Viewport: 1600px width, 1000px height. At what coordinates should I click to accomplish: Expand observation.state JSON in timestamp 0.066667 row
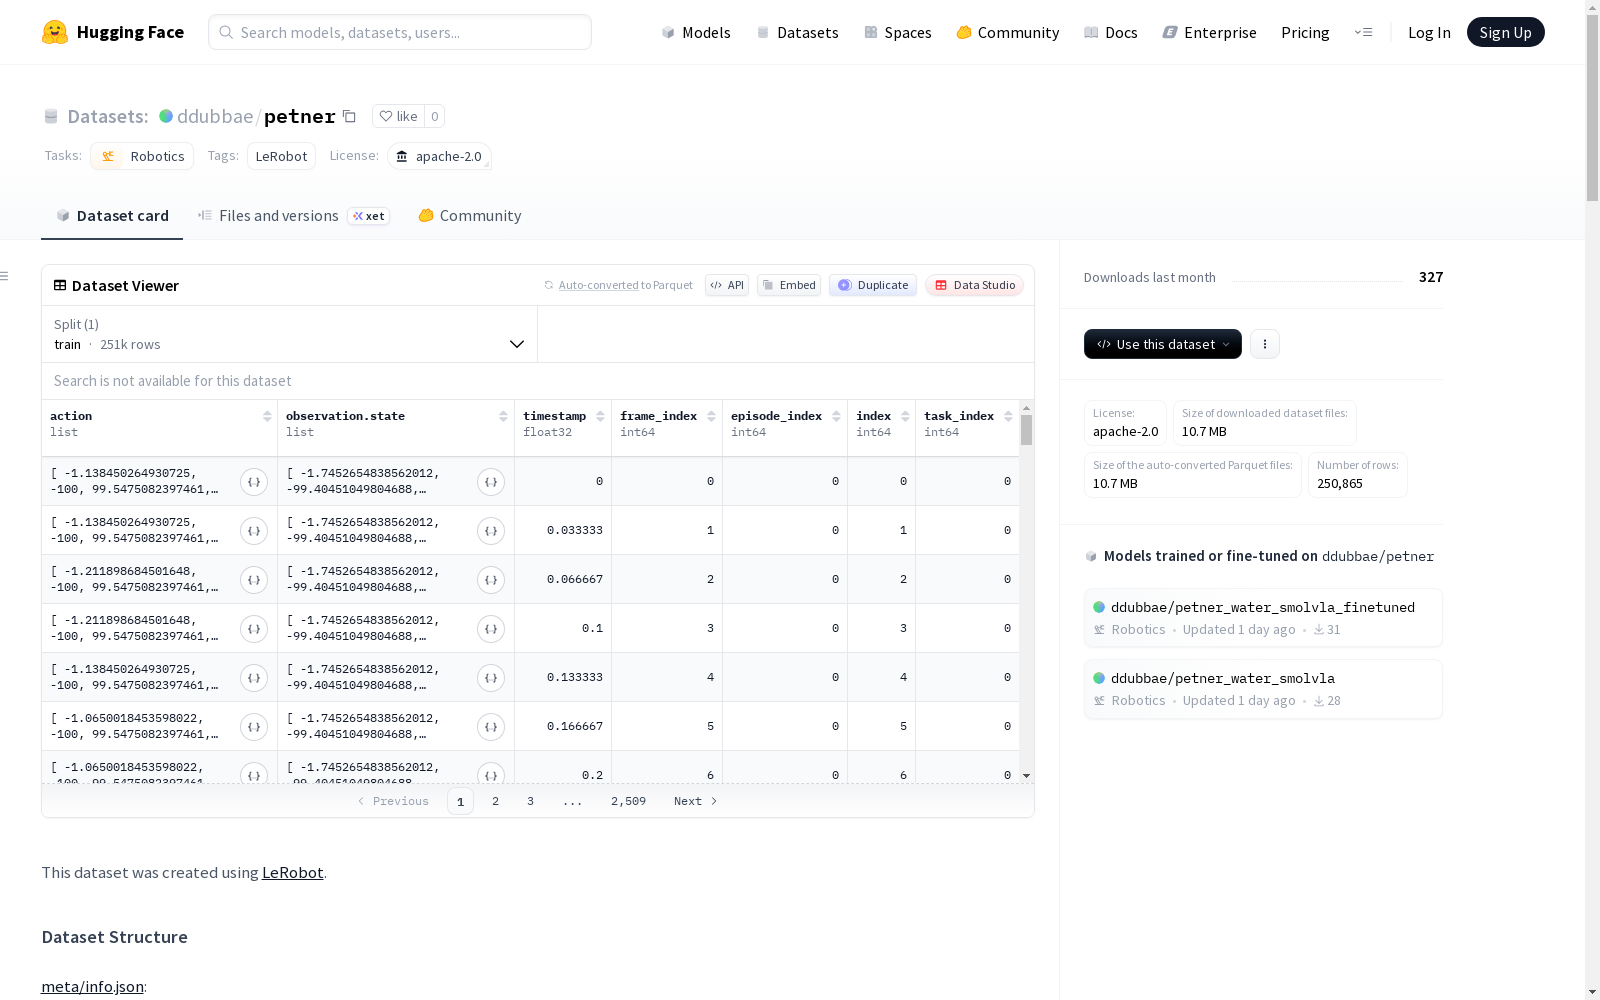tap(491, 580)
